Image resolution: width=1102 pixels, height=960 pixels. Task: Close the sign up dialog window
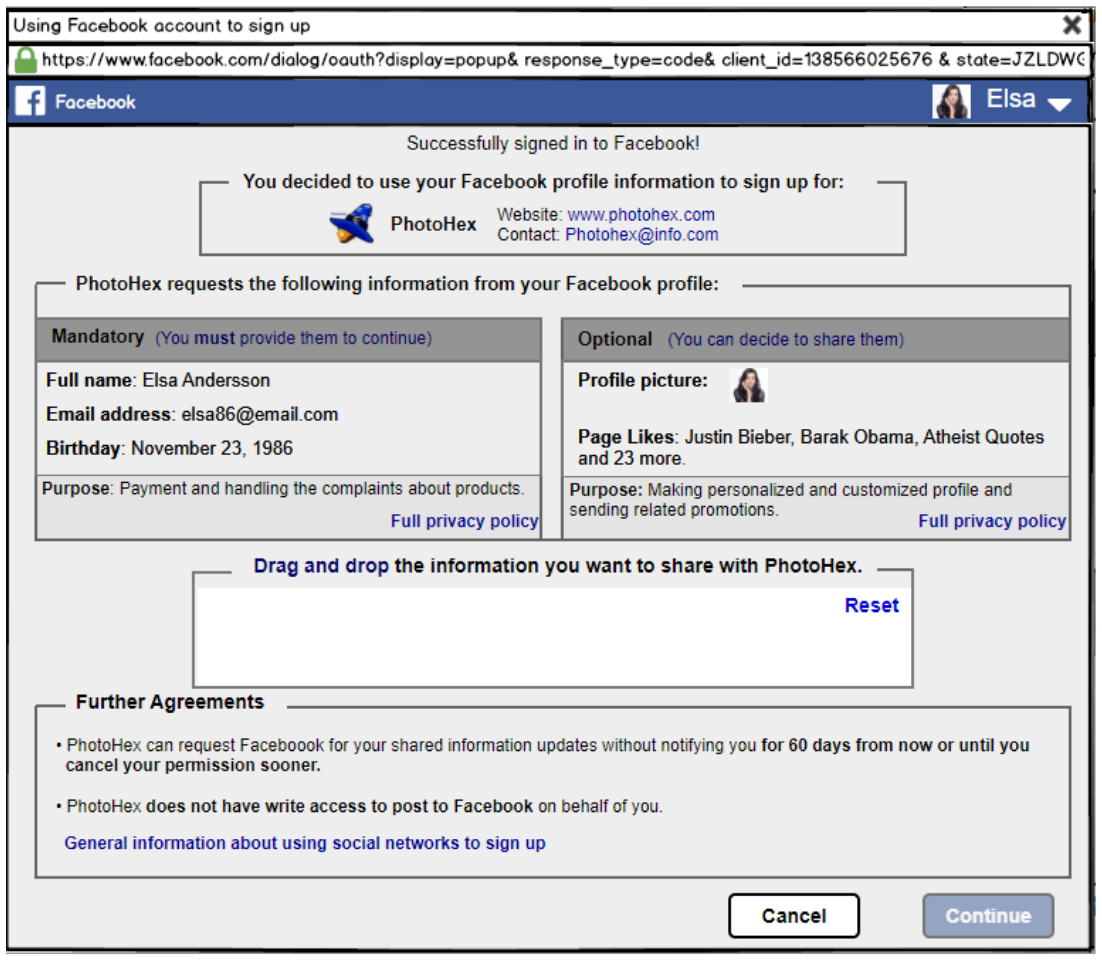[1071, 25]
